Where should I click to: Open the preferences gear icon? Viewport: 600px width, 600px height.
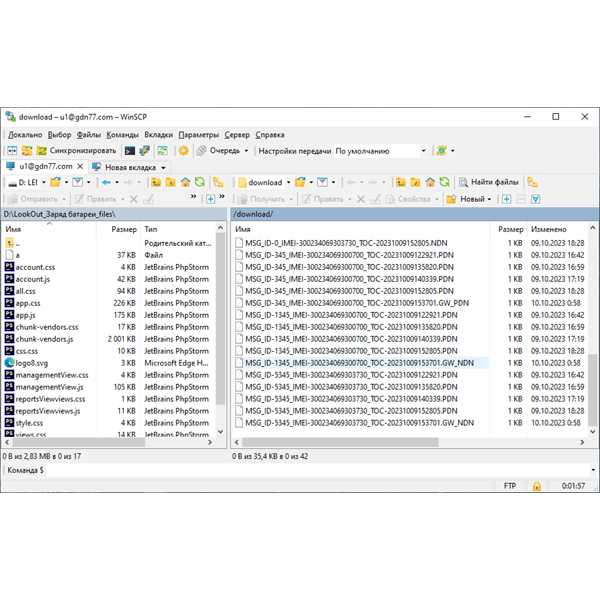coord(184,151)
